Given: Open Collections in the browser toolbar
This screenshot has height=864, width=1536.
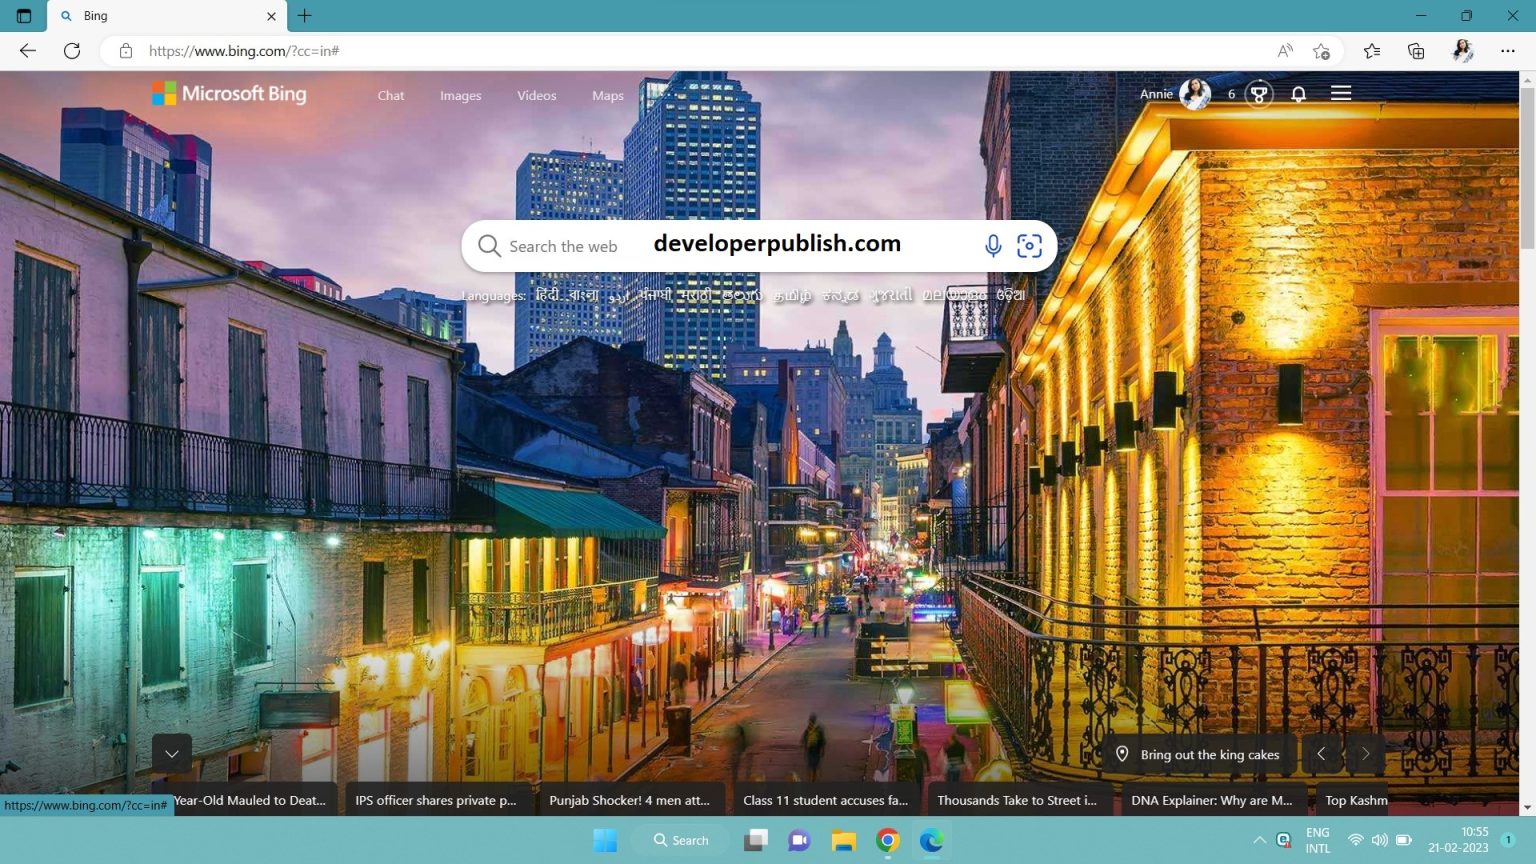Looking at the screenshot, I should point(1416,51).
